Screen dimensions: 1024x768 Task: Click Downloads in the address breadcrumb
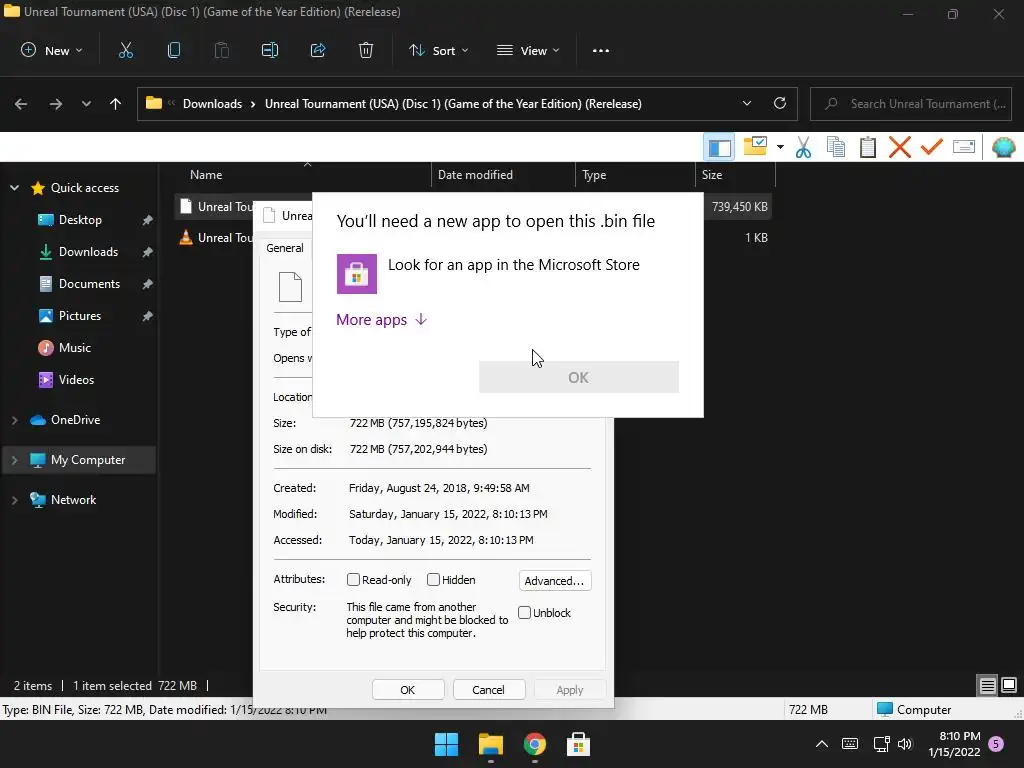[x=212, y=104]
